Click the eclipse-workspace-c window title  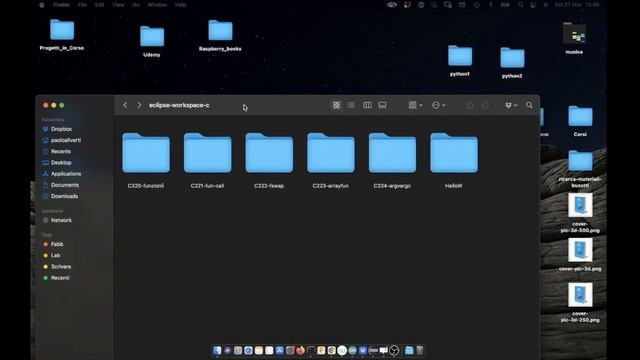click(x=179, y=105)
